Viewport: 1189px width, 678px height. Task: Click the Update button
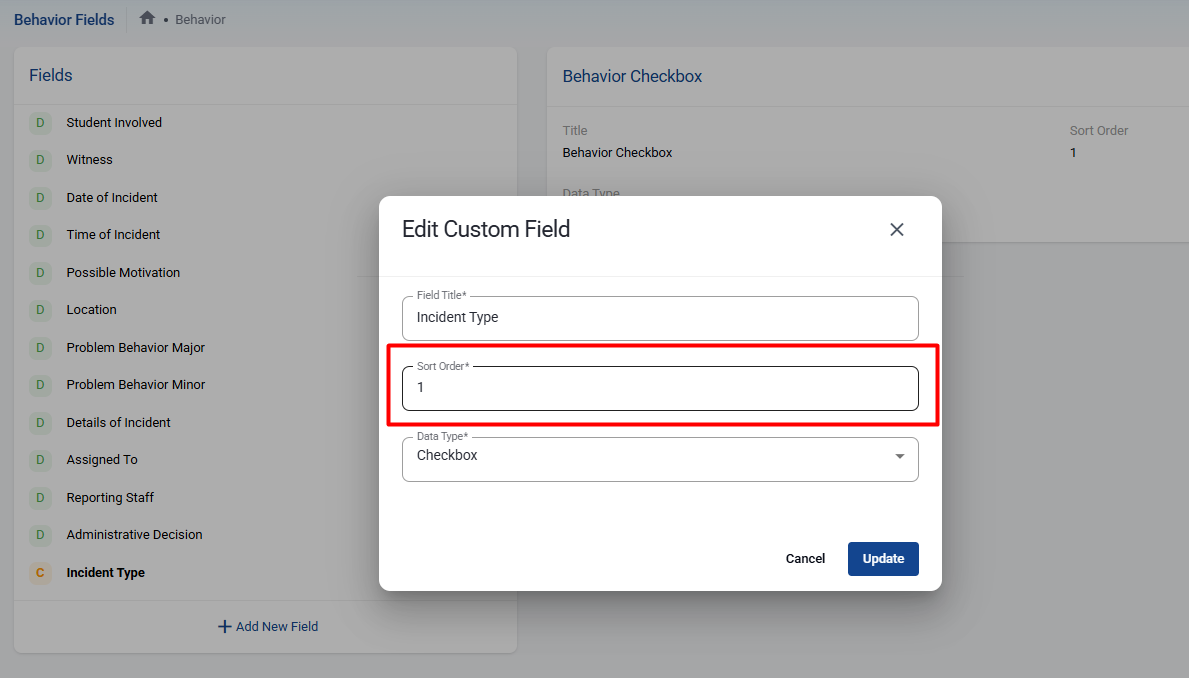click(882, 559)
